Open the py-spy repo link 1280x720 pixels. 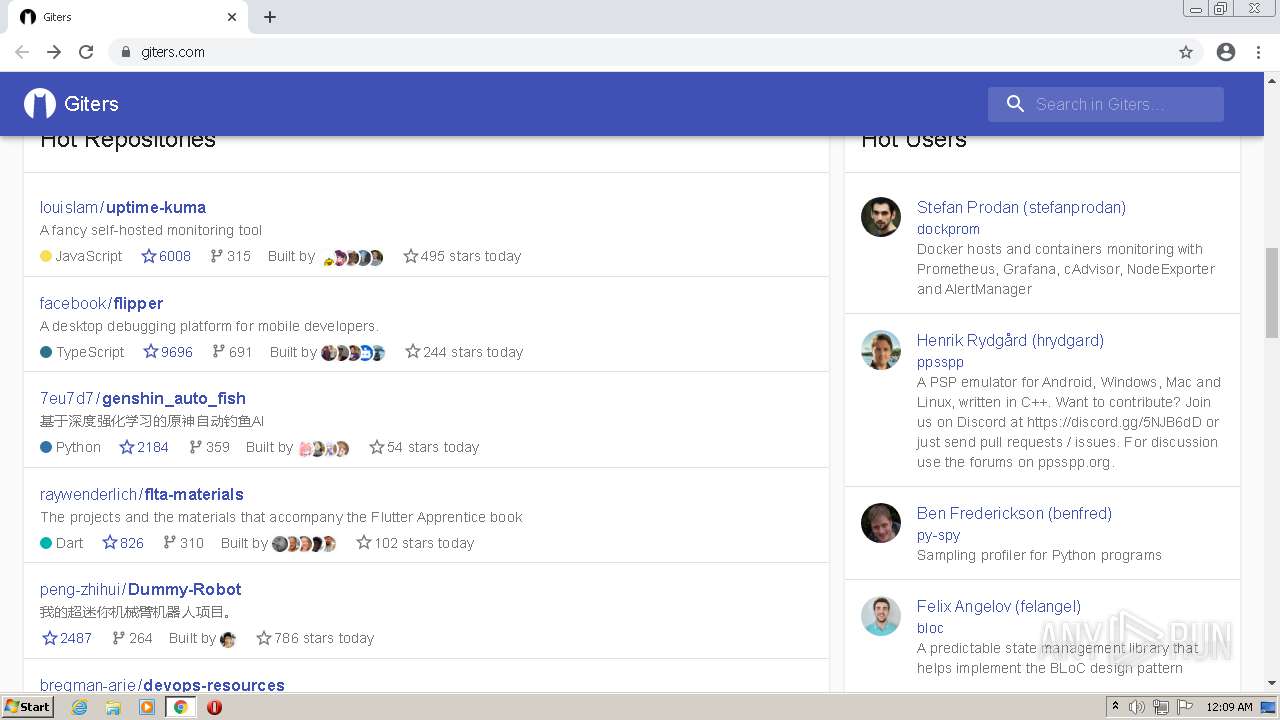[938, 535]
